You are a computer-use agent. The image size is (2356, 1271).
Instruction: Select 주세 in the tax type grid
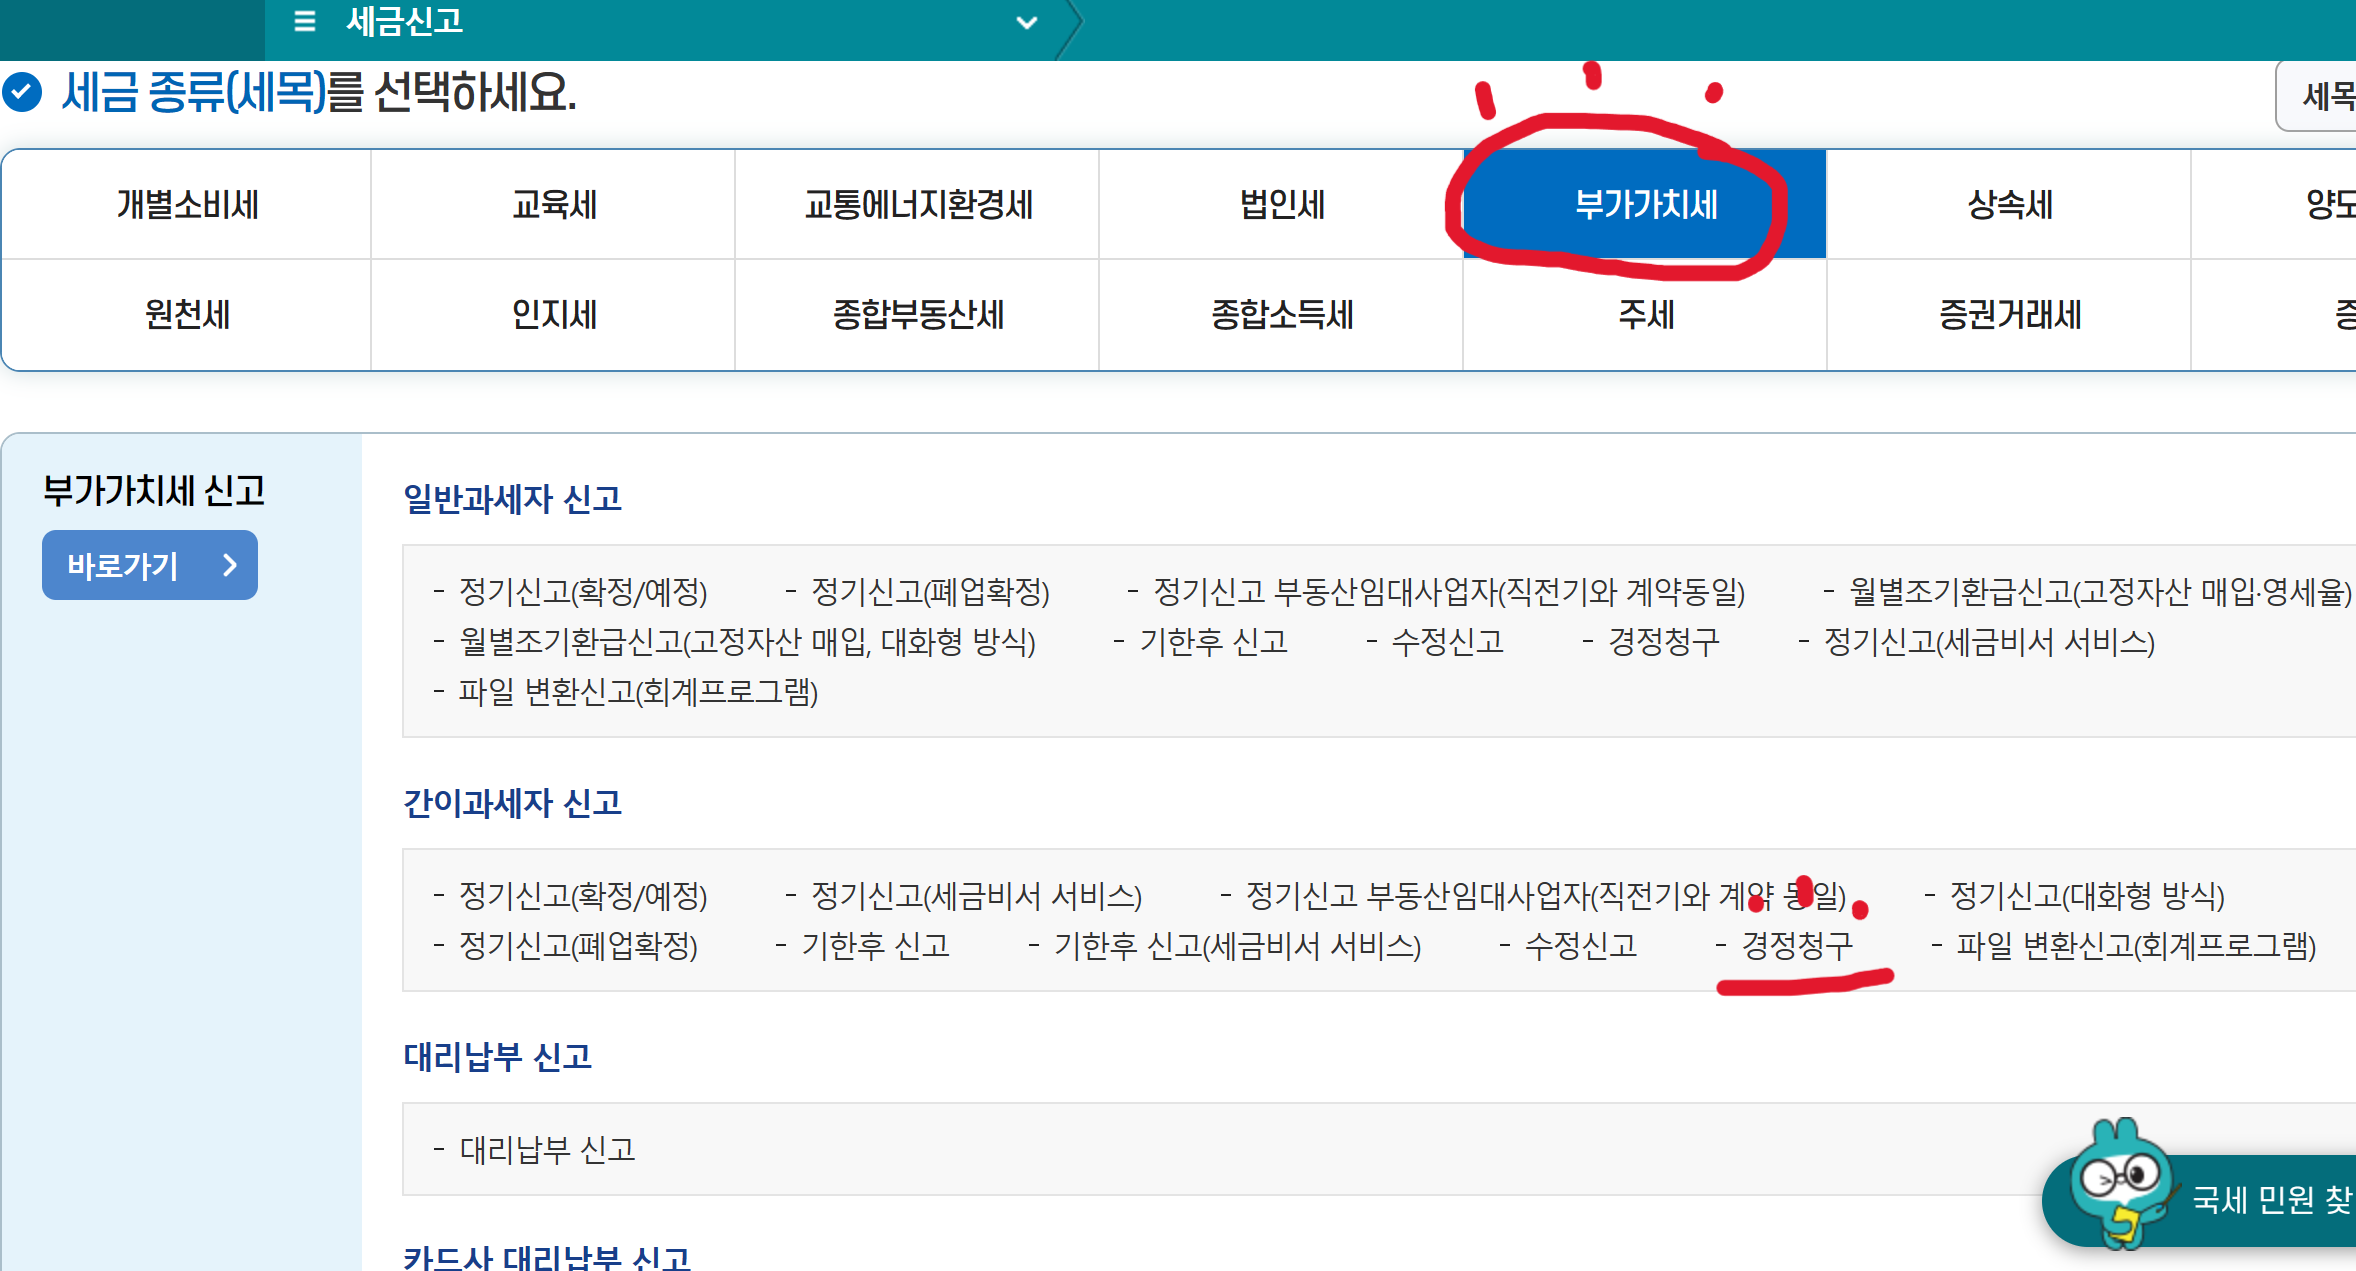1643,315
